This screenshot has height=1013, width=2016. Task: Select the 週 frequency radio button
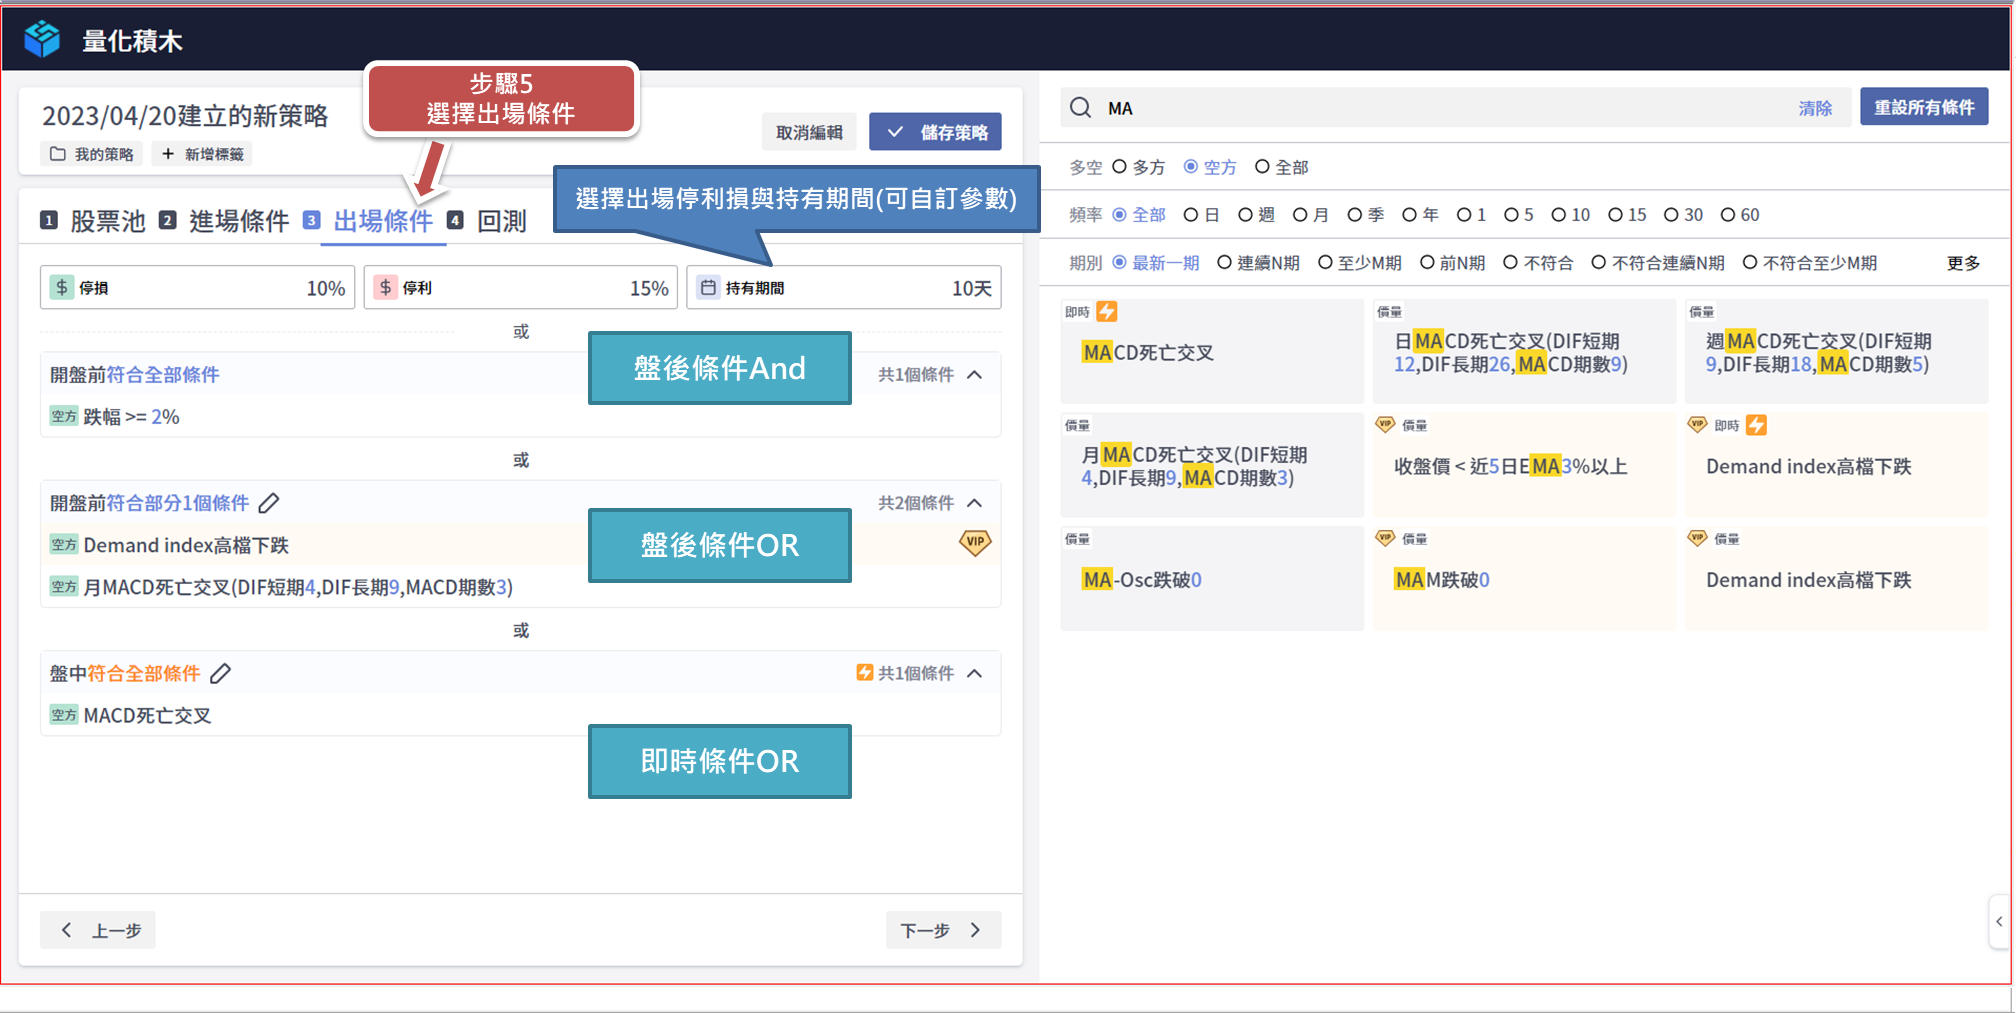(x=1245, y=215)
